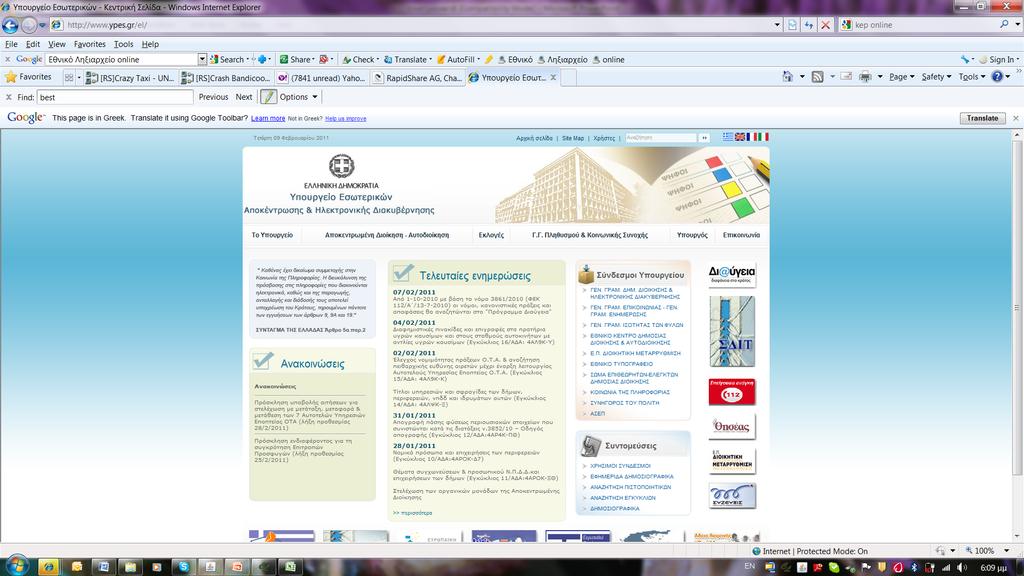Click Sign In on Google Toolbar

pyautogui.click(x=997, y=59)
